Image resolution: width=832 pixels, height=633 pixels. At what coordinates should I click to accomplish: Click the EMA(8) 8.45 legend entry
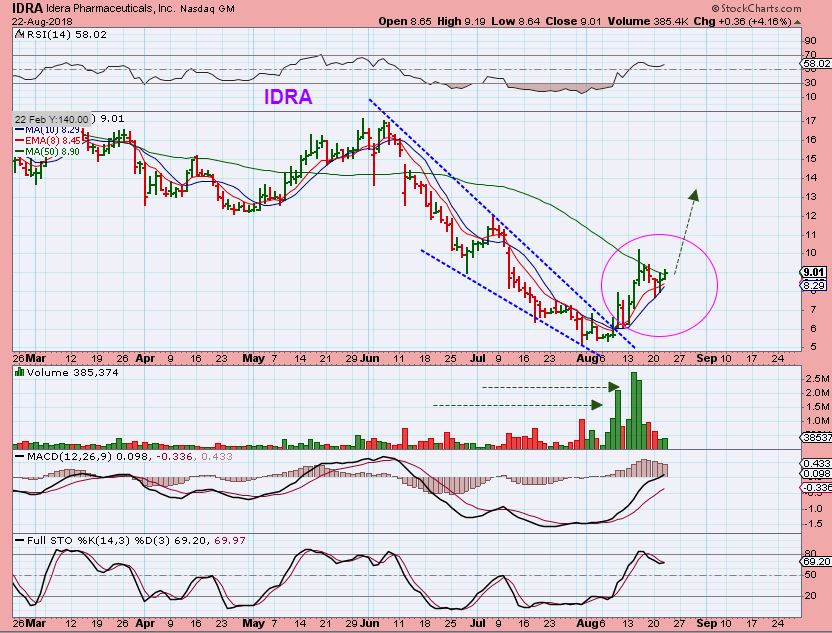tap(48, 141)
